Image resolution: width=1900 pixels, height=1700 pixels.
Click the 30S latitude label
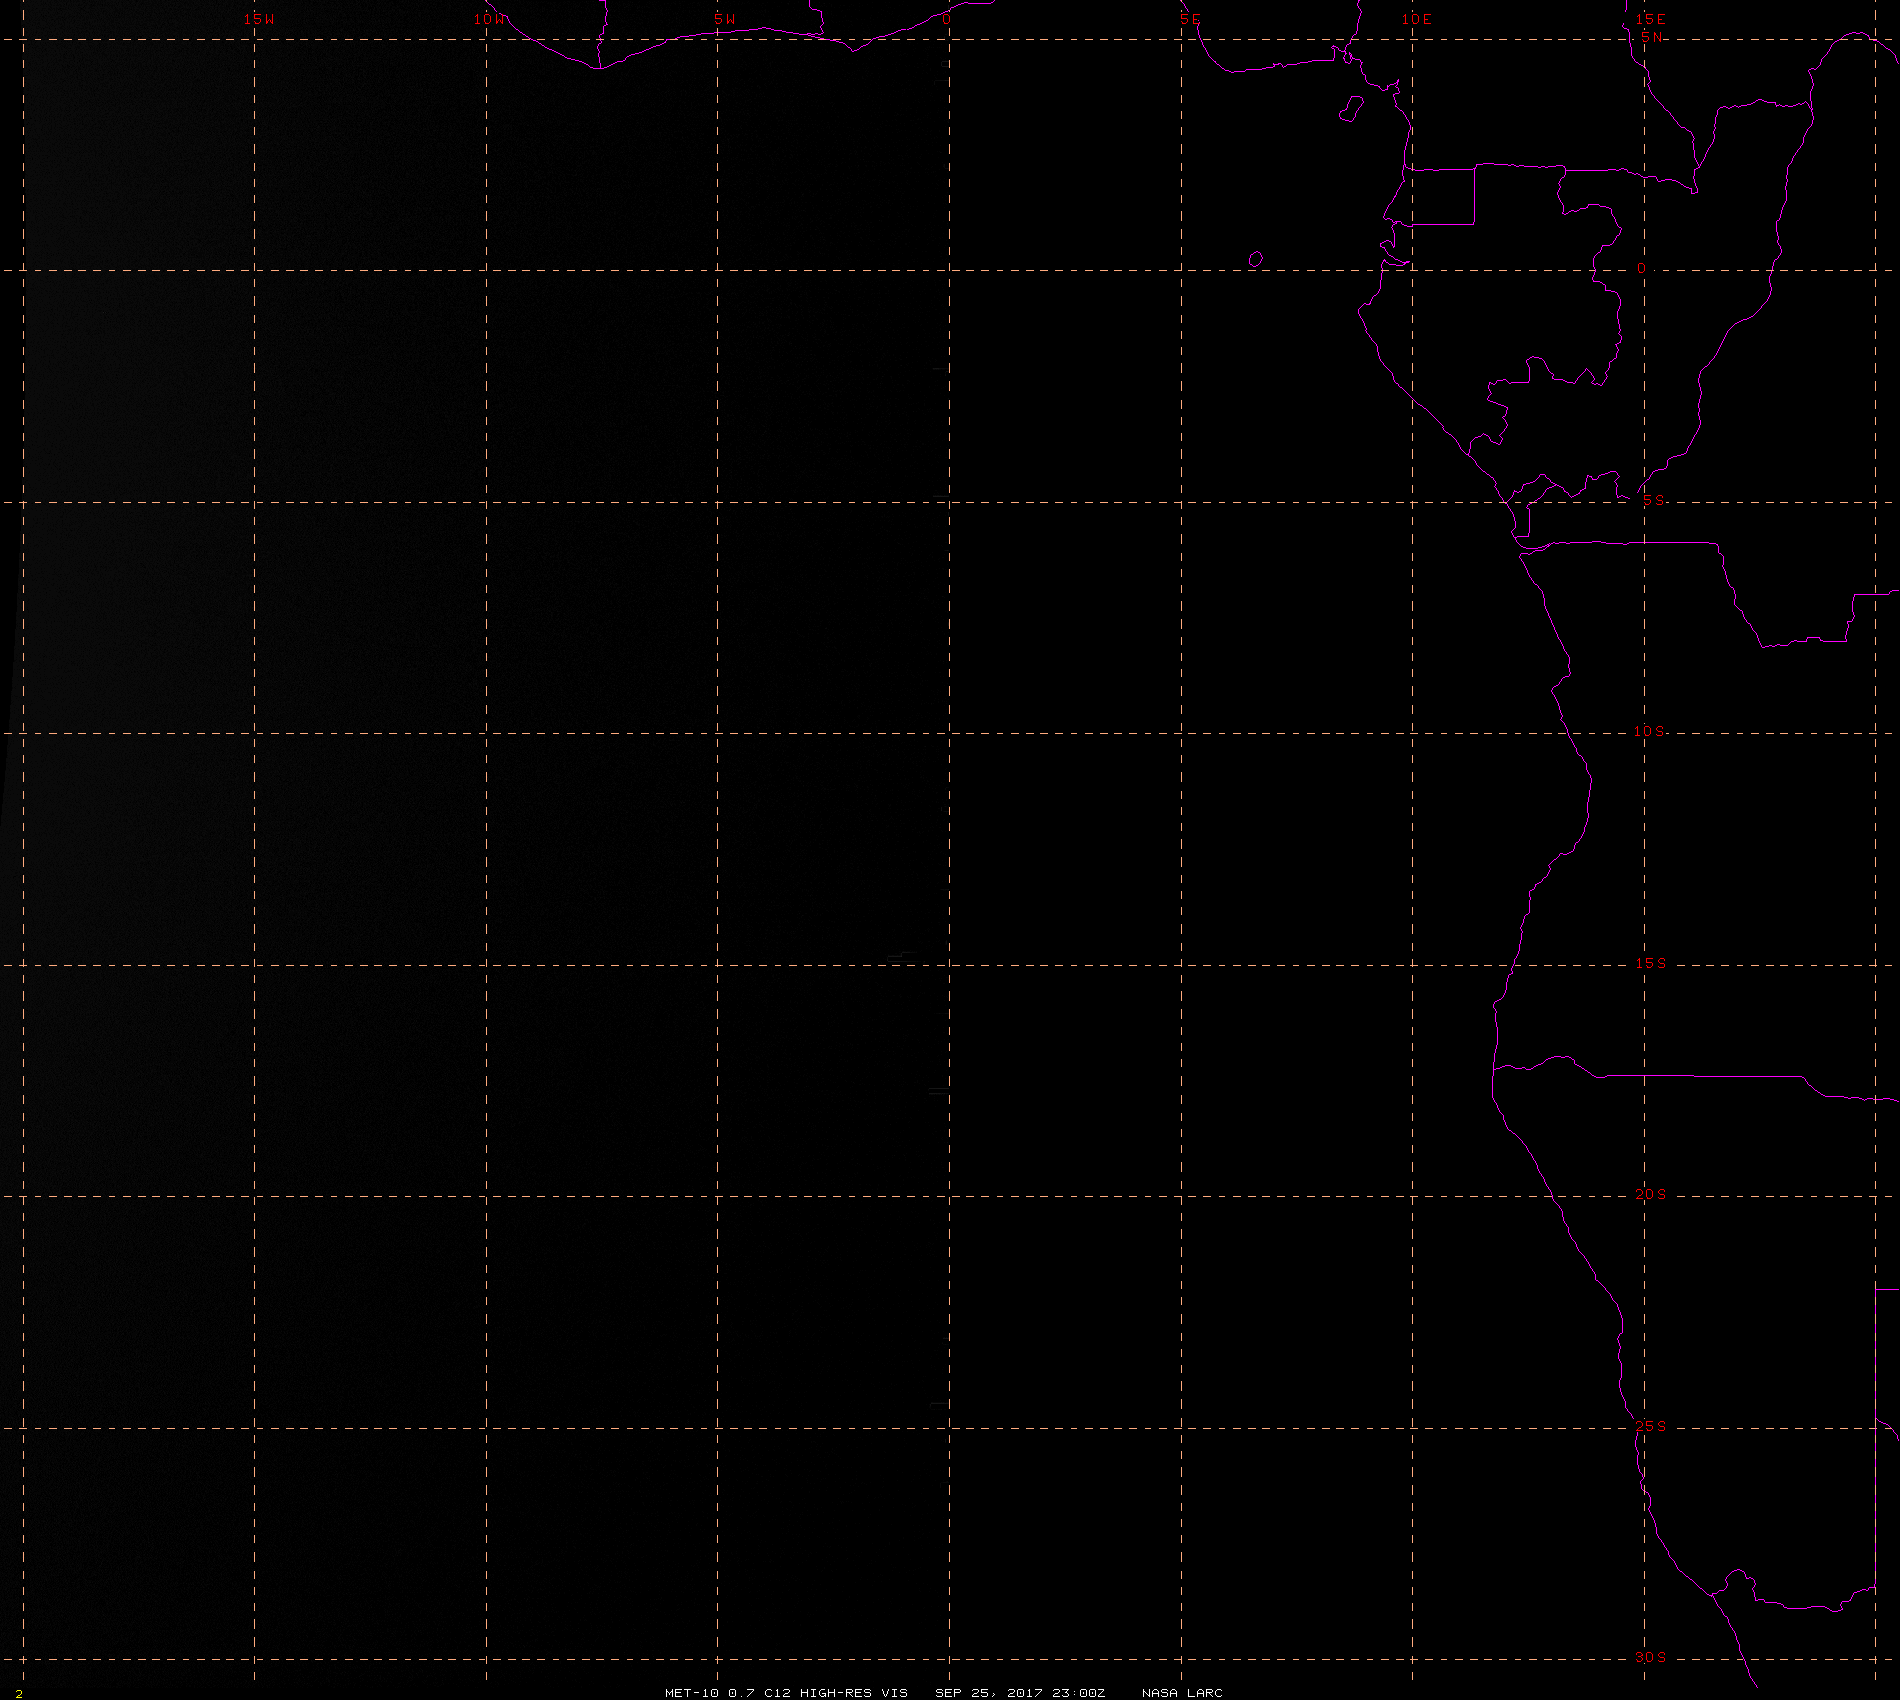[x=1651, y=1657]
